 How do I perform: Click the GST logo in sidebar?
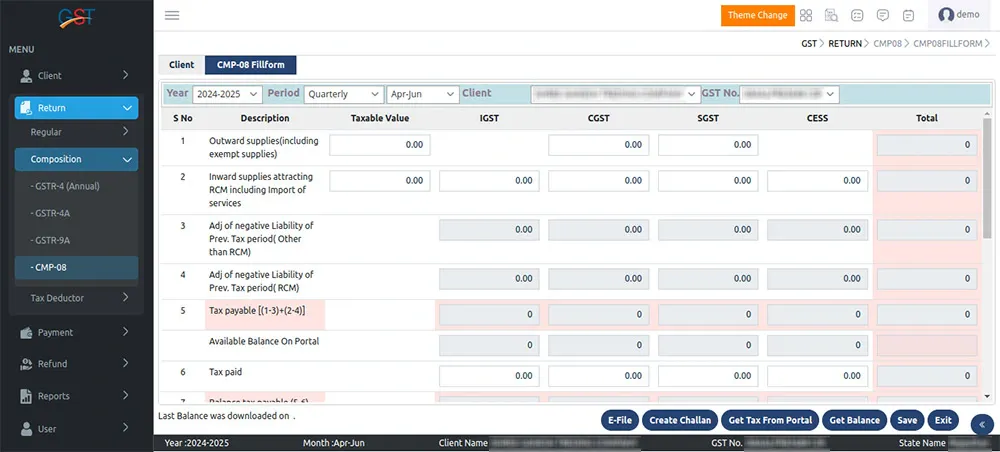pos(77,18)
